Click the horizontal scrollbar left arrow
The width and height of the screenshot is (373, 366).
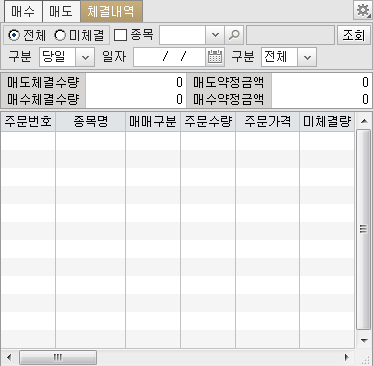(x=9, y=358)
